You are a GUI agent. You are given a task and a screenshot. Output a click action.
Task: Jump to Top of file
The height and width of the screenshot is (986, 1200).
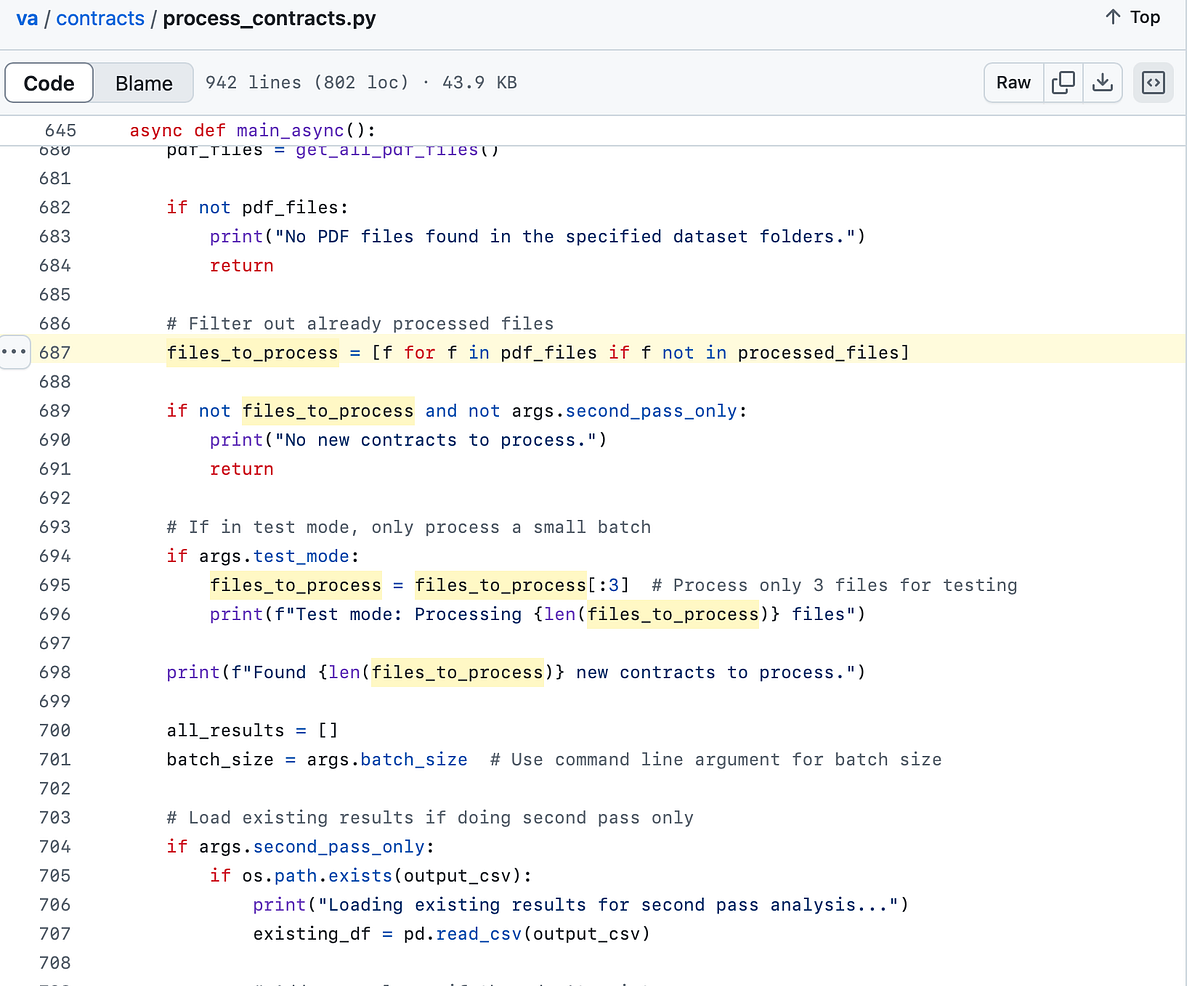pyautogui.click(x=1133, y=17)
